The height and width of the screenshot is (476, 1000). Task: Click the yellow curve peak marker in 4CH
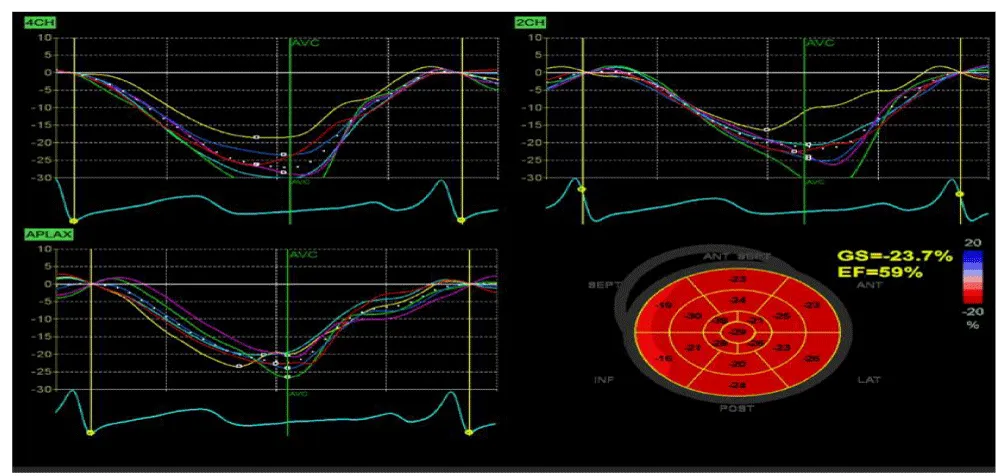coord(256,137)
